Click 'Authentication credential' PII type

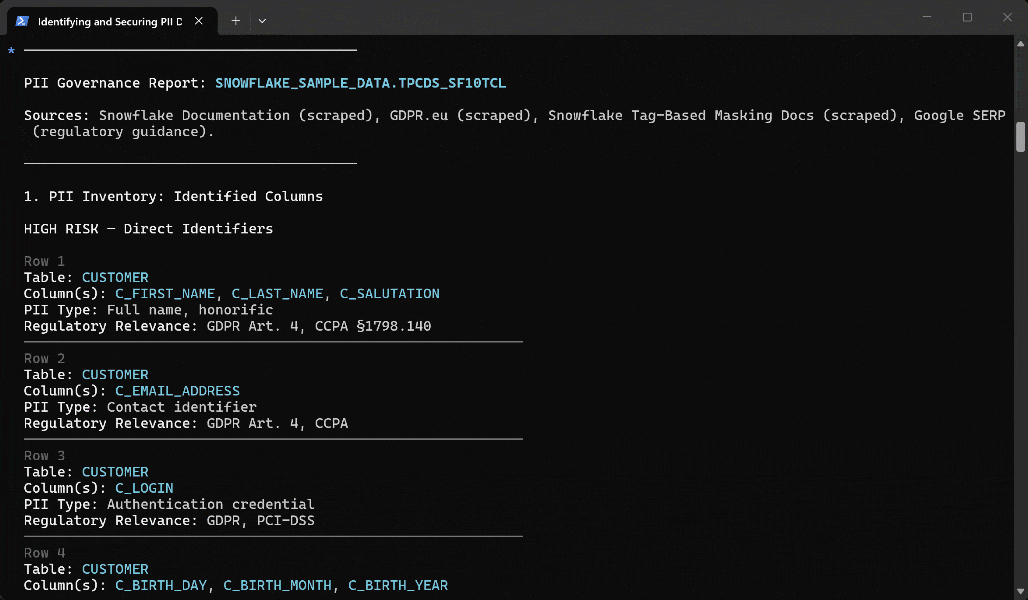(210, 504)
